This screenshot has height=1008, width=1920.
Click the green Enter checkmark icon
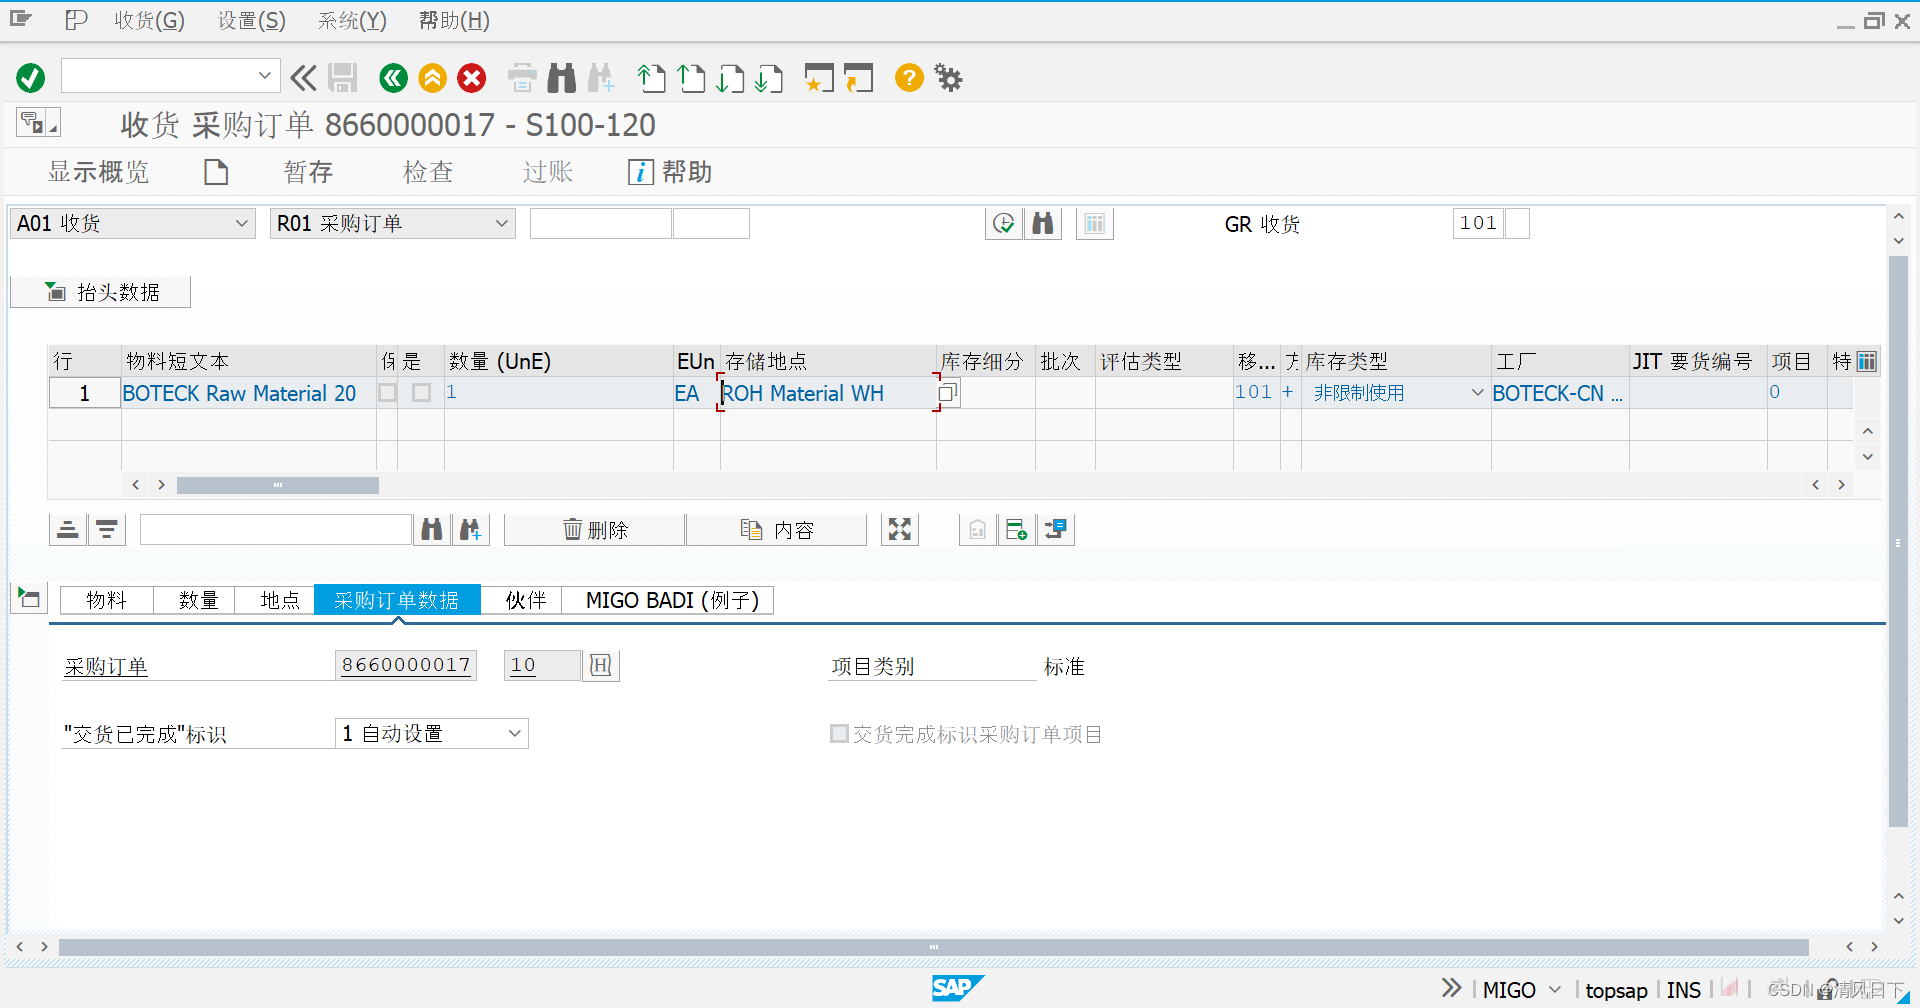point(31,78)
